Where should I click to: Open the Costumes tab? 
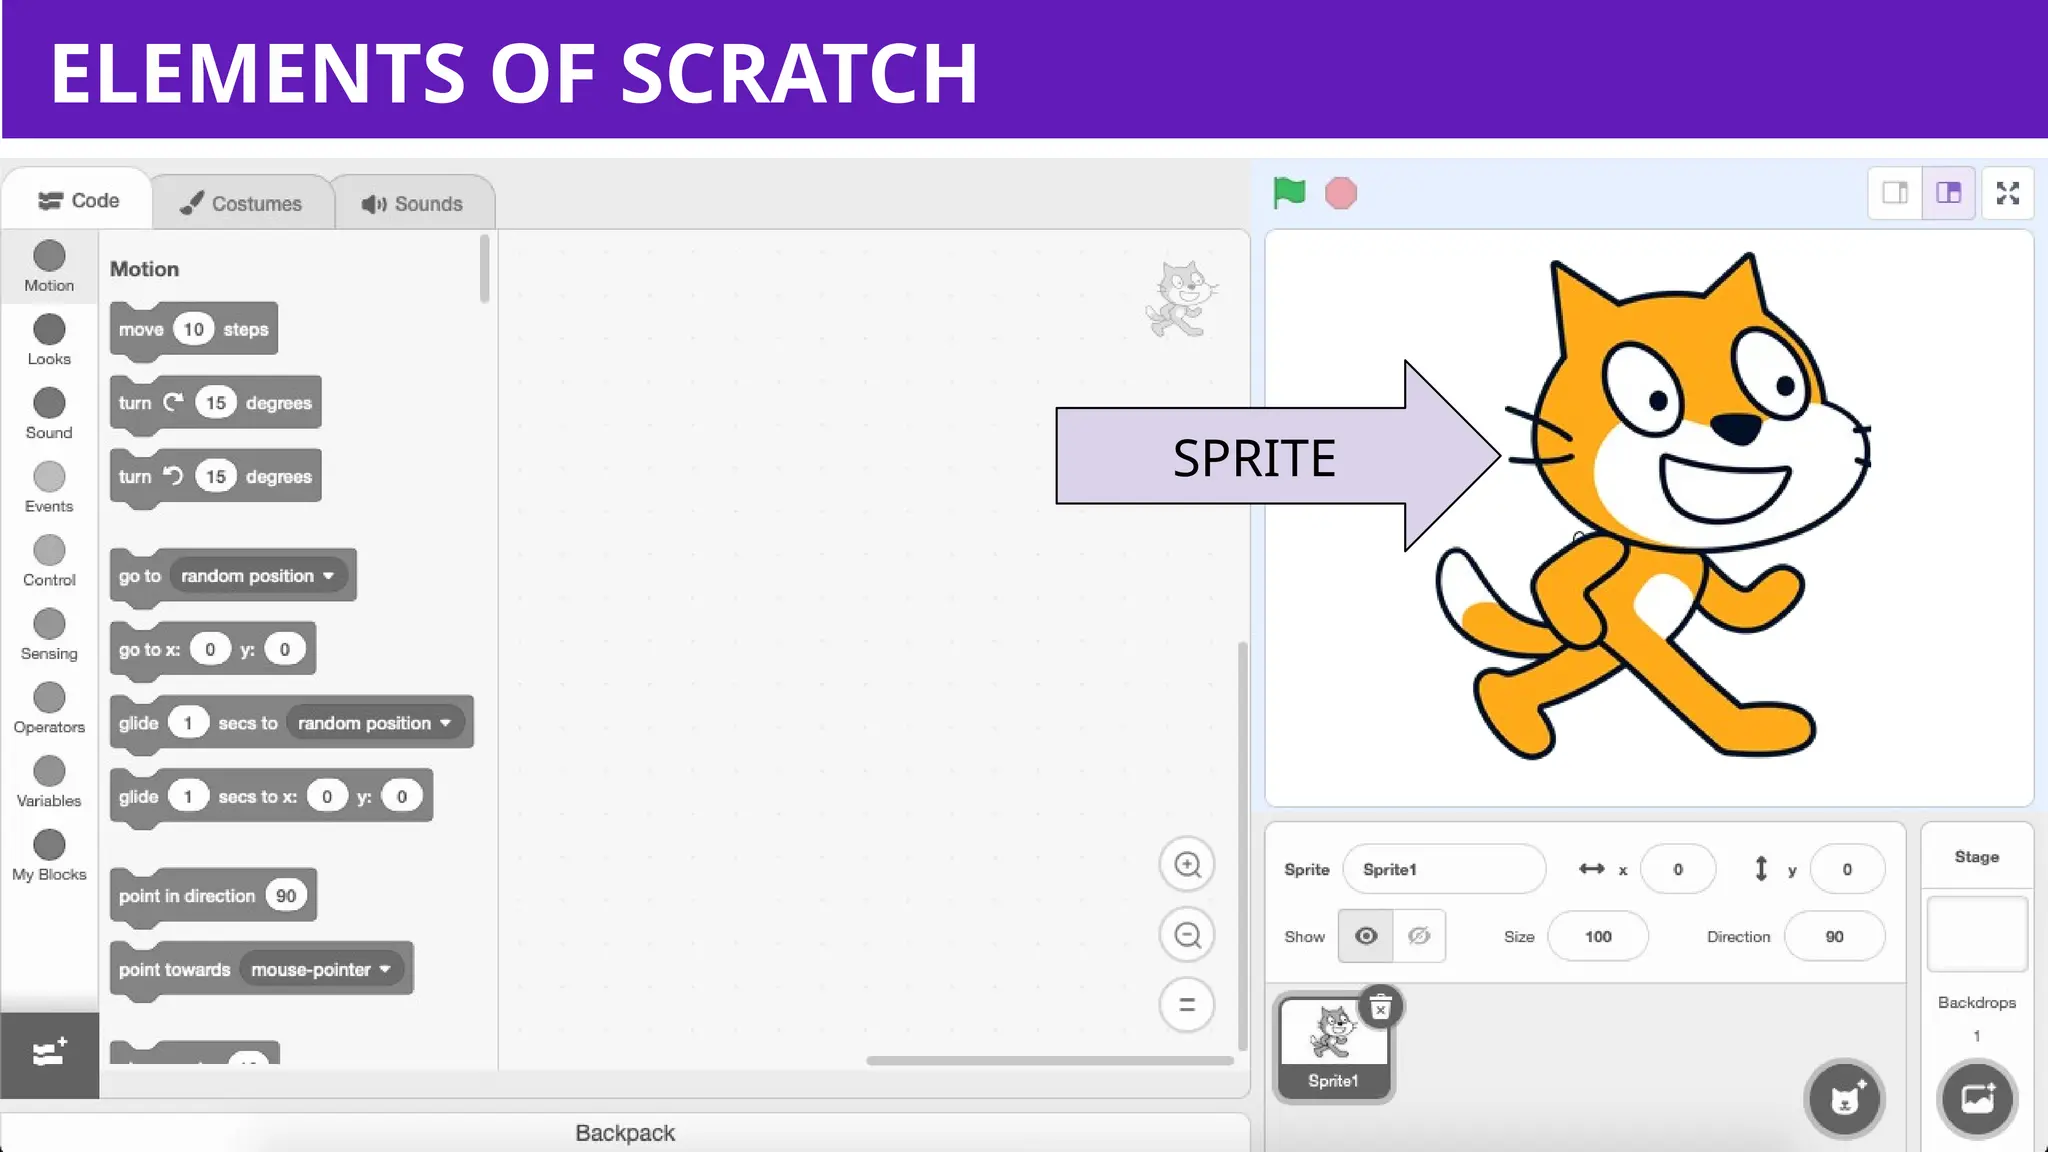tap(241, 204)
